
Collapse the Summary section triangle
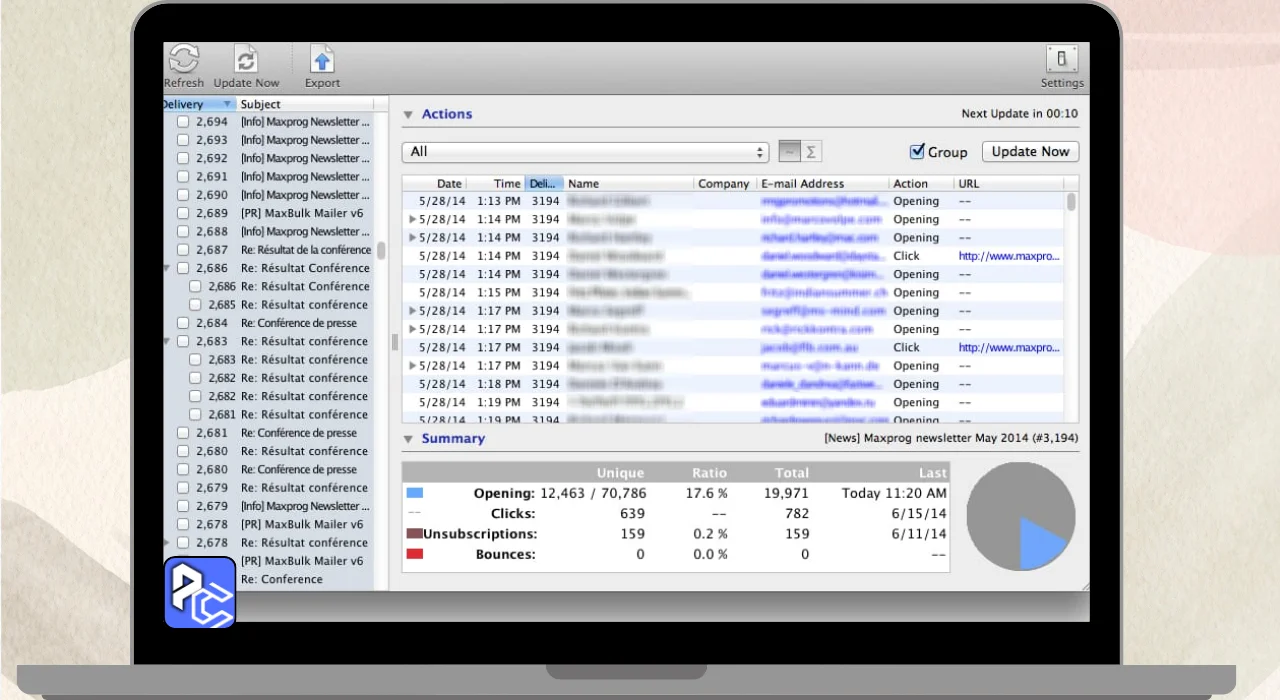tap(408, 439)
